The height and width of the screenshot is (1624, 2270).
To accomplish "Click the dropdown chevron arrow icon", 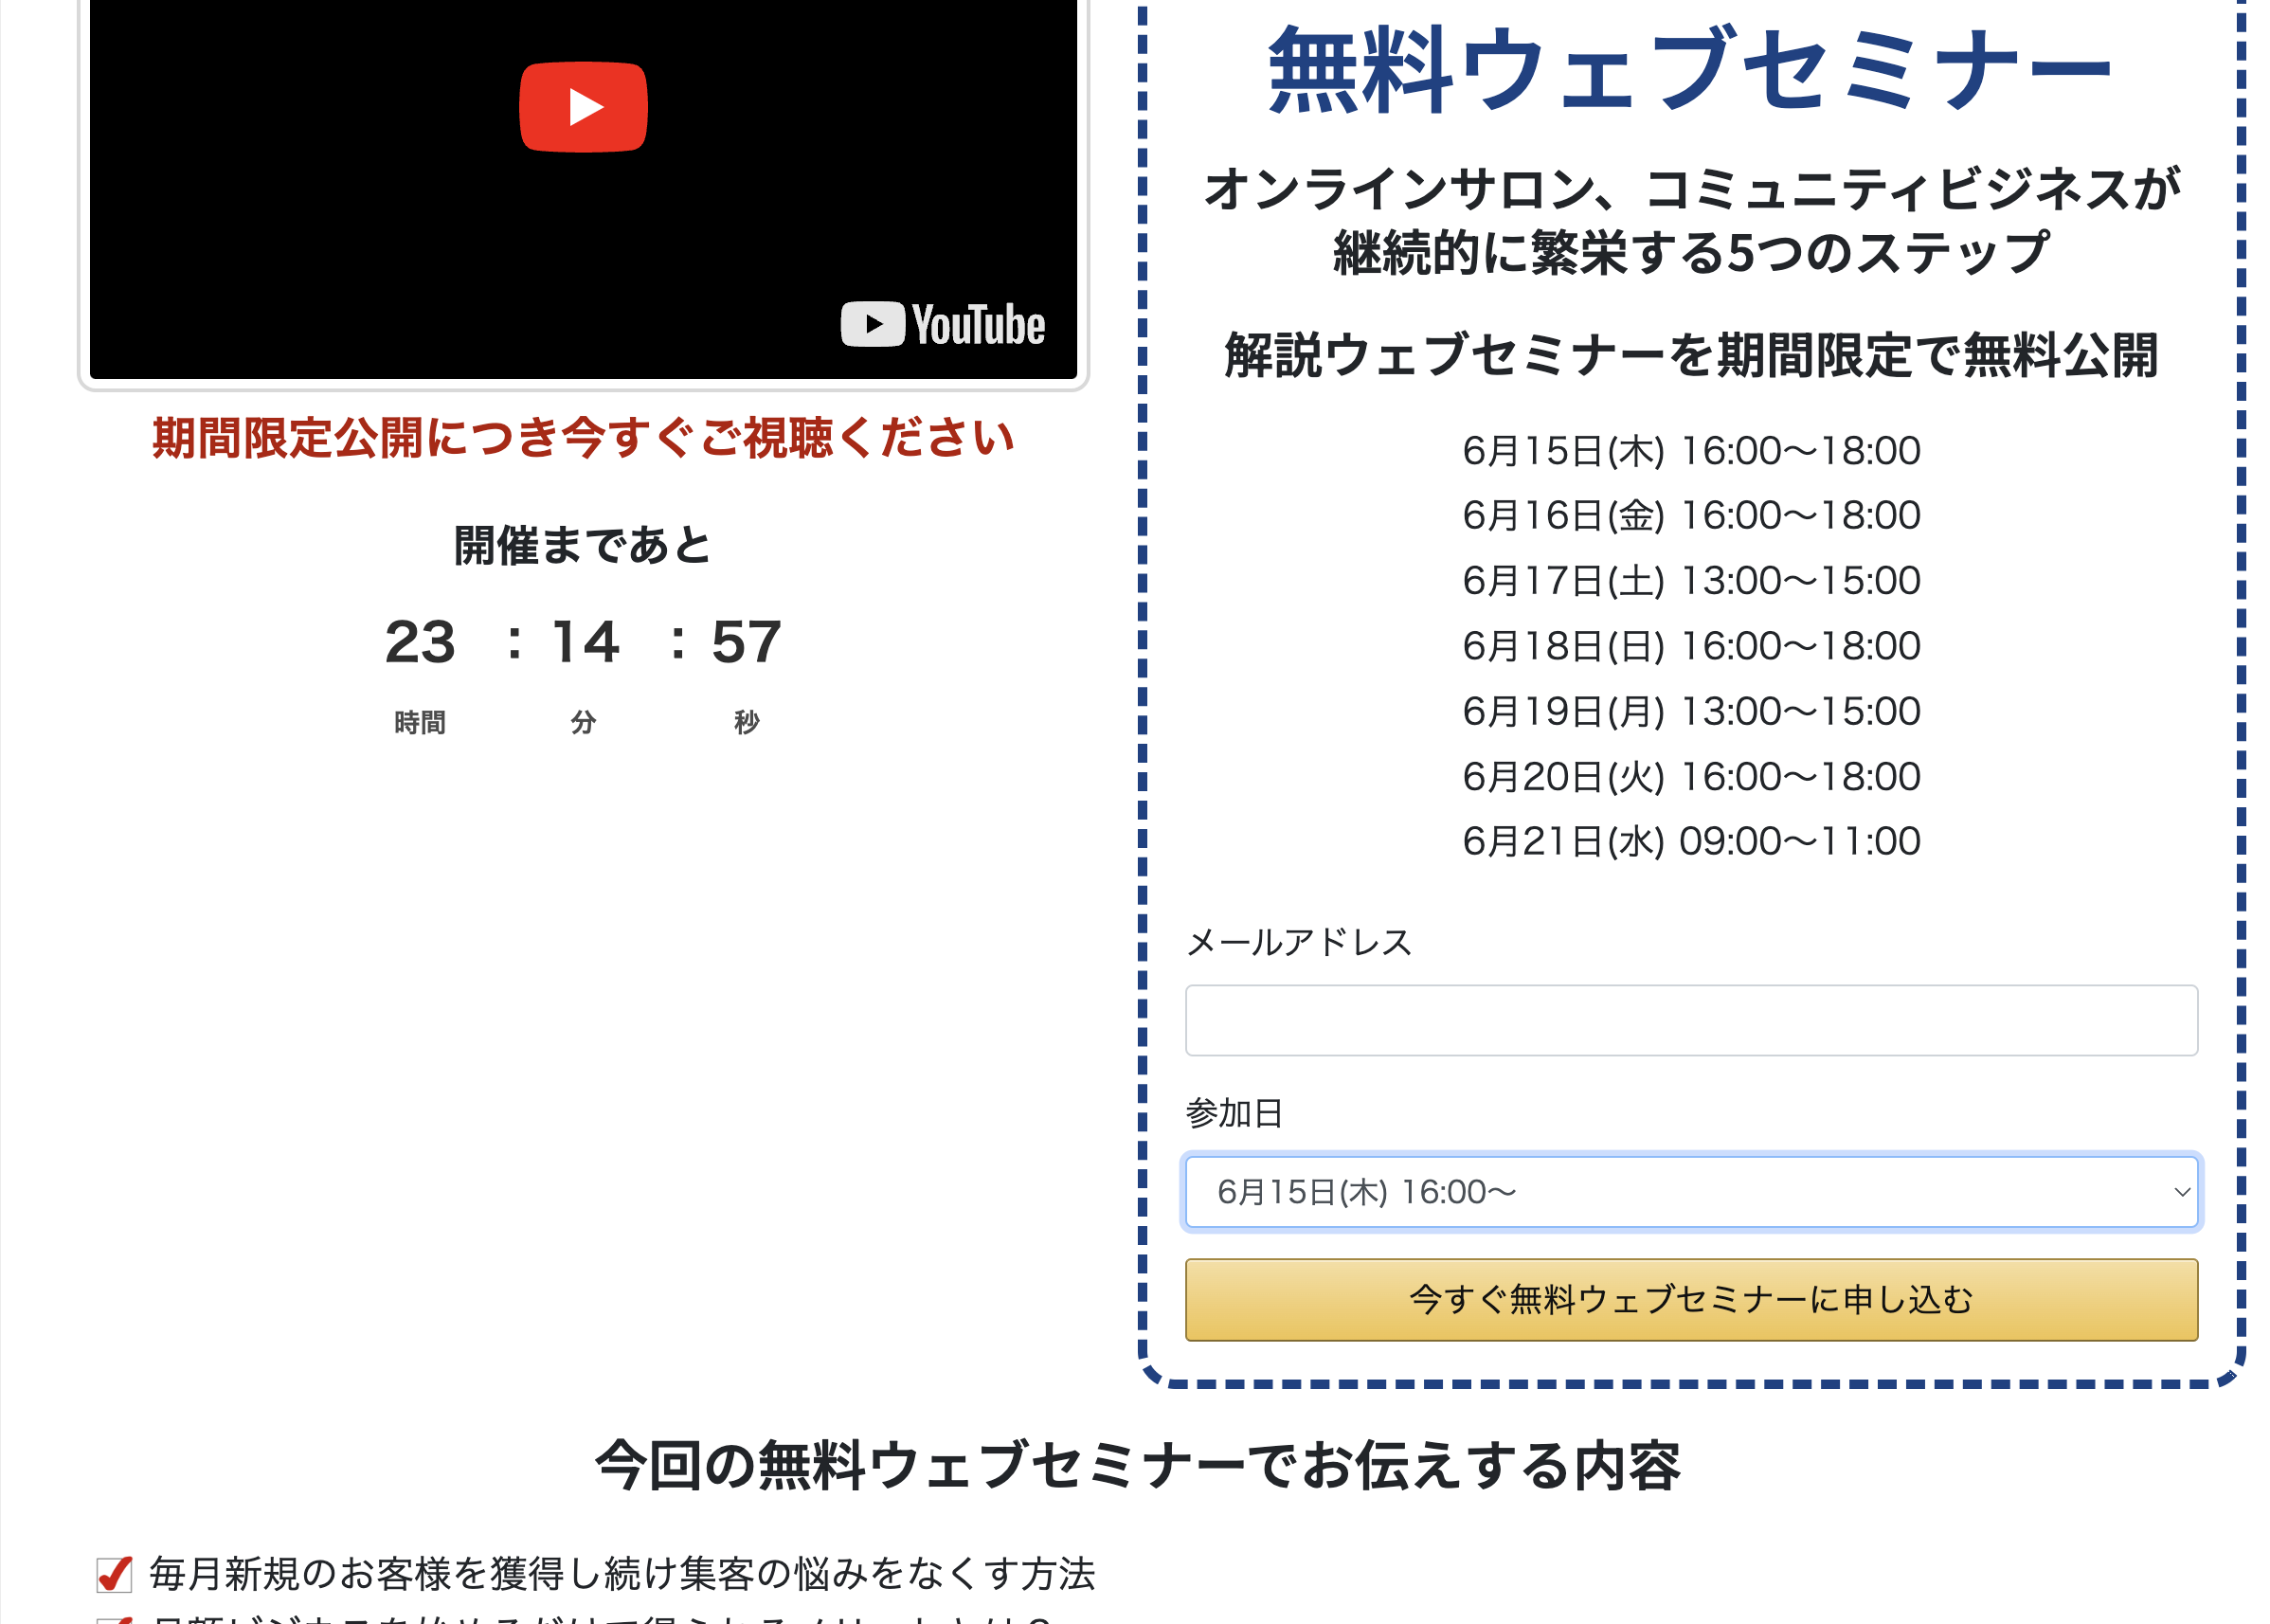I will [x=2181, y=1192].
